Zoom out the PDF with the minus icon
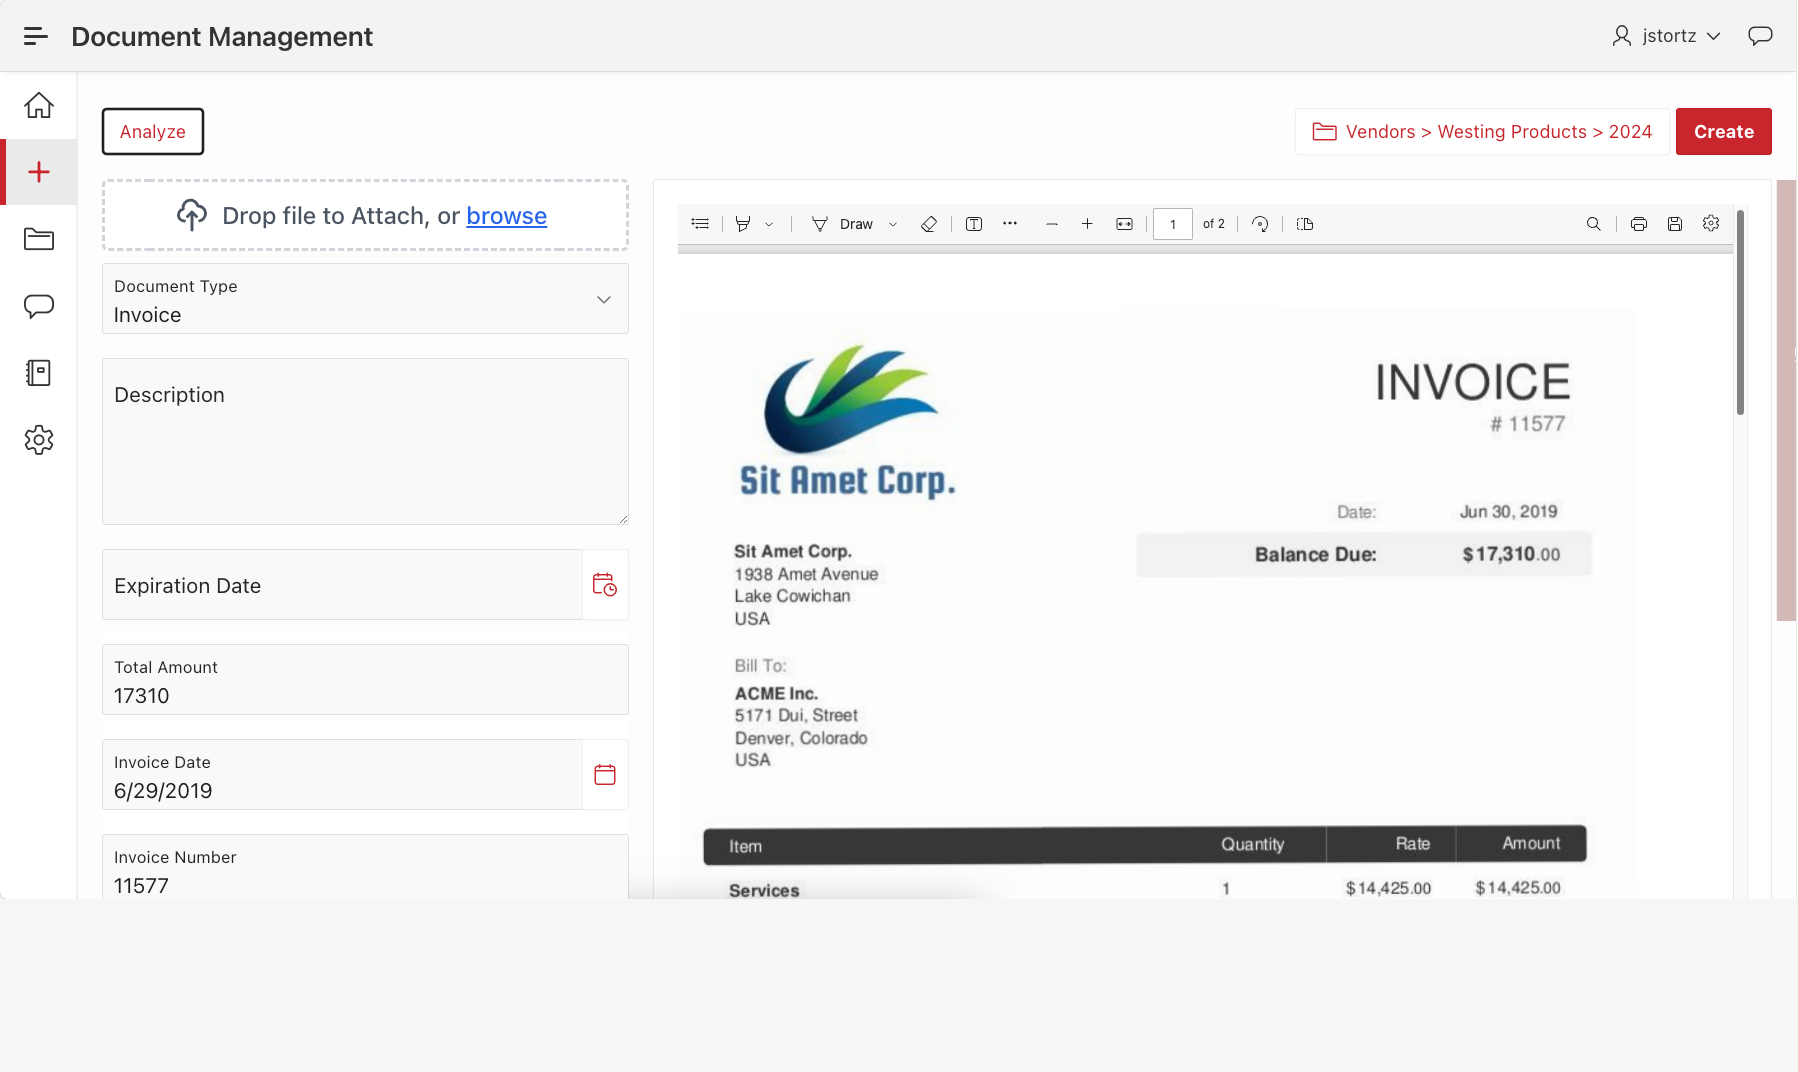The image size is (1798, 1072). [1052, 224]
